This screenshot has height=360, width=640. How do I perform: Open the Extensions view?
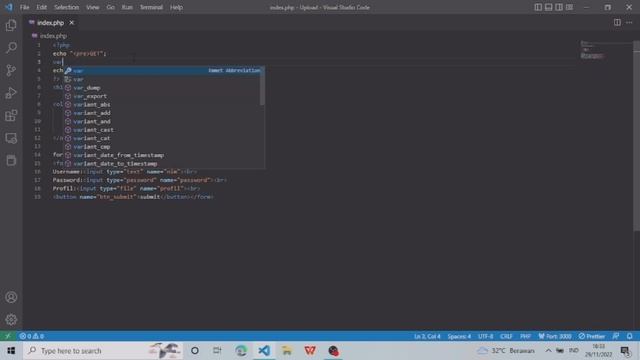coord(11,116)
